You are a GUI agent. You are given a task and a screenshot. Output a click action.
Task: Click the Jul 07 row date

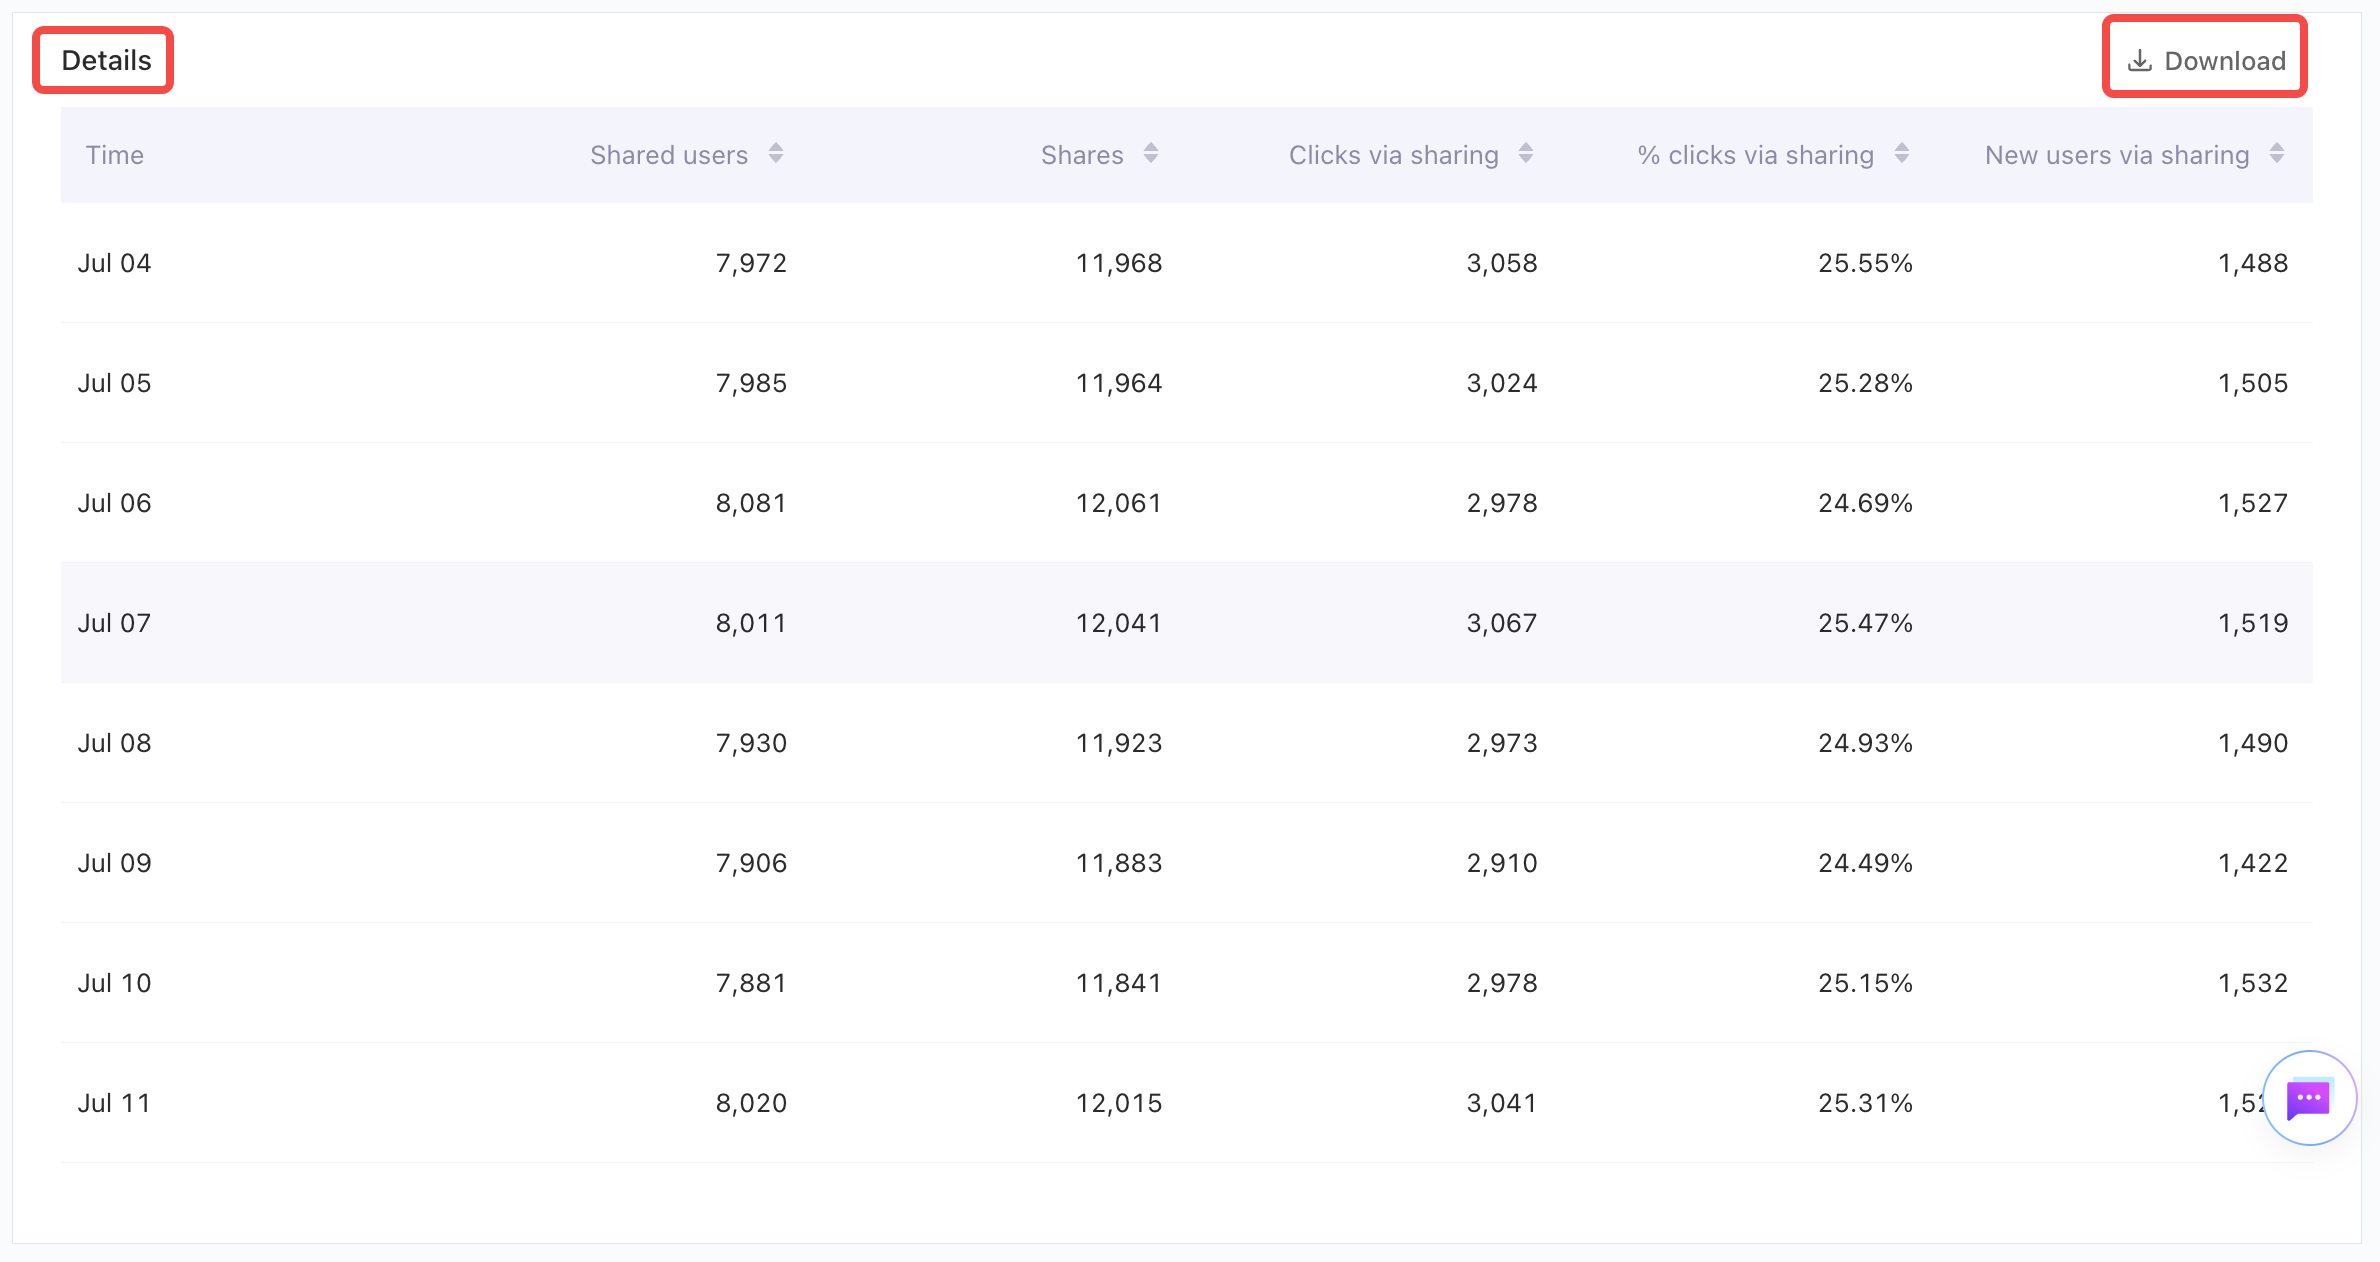pyautogui.click(x=115, y=623)
